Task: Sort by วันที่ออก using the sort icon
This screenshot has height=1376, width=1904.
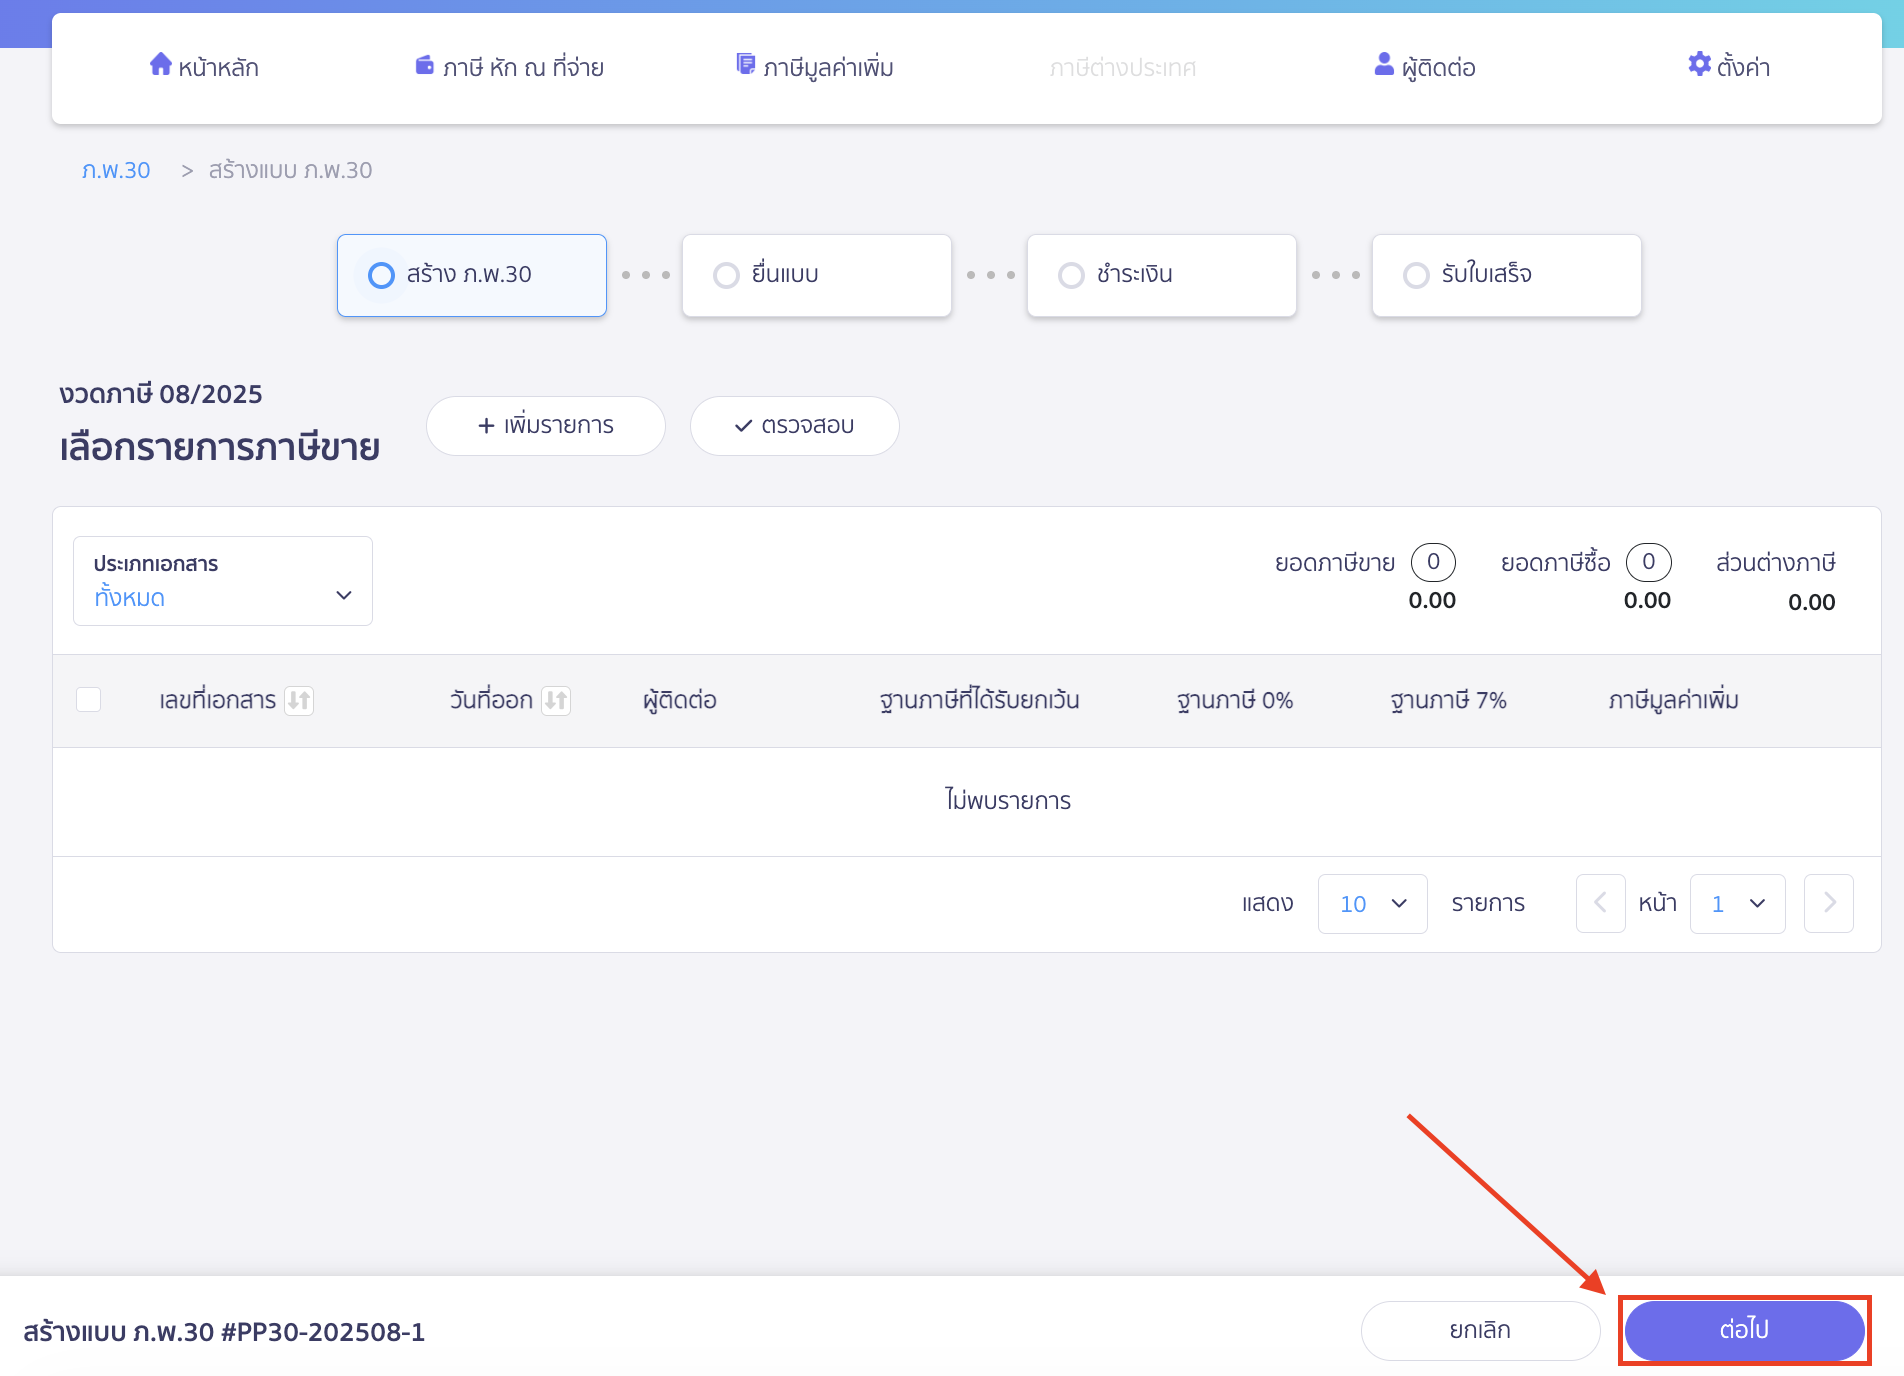Action: click(x=556, y=701)
